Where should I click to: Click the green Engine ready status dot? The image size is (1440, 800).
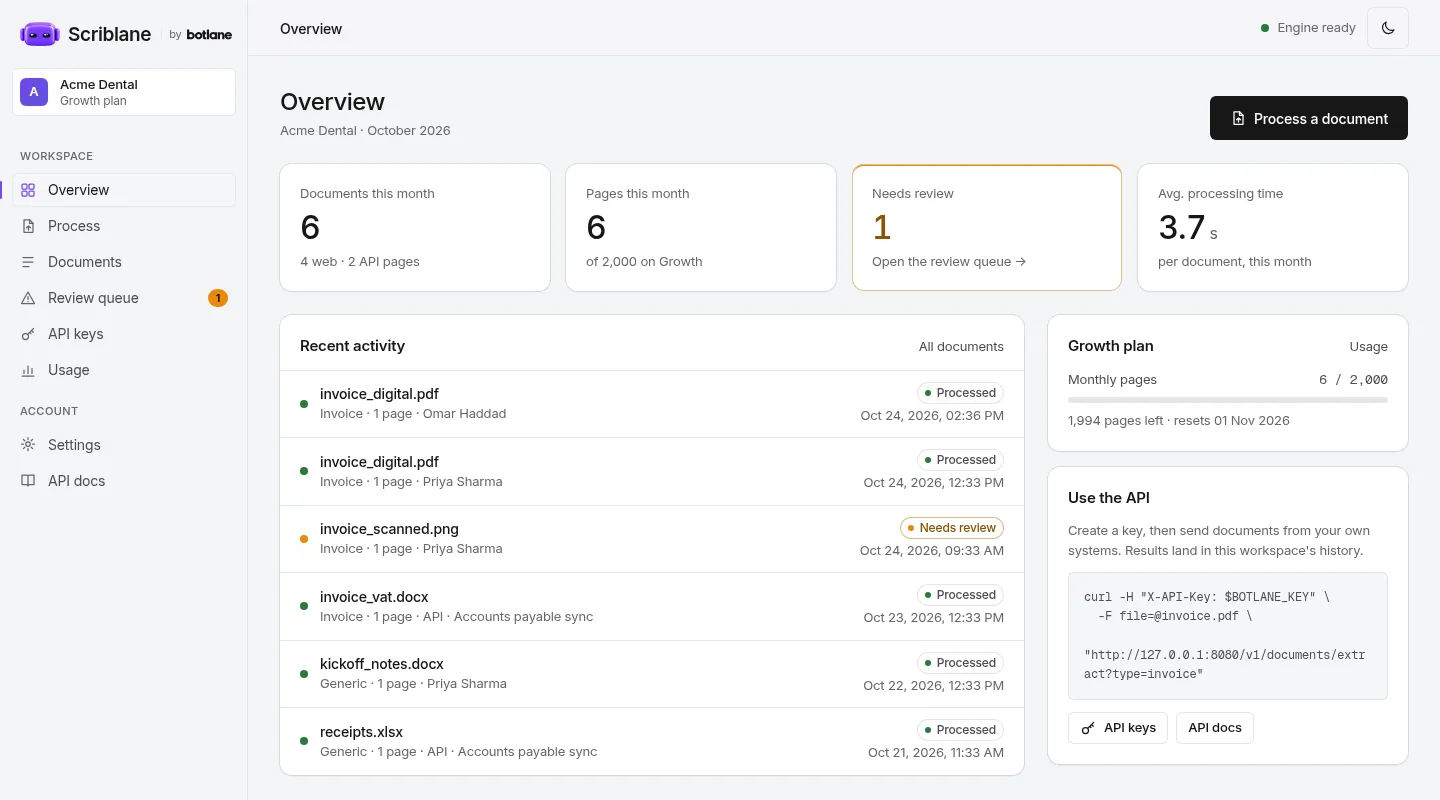[x=1265, y=28]
